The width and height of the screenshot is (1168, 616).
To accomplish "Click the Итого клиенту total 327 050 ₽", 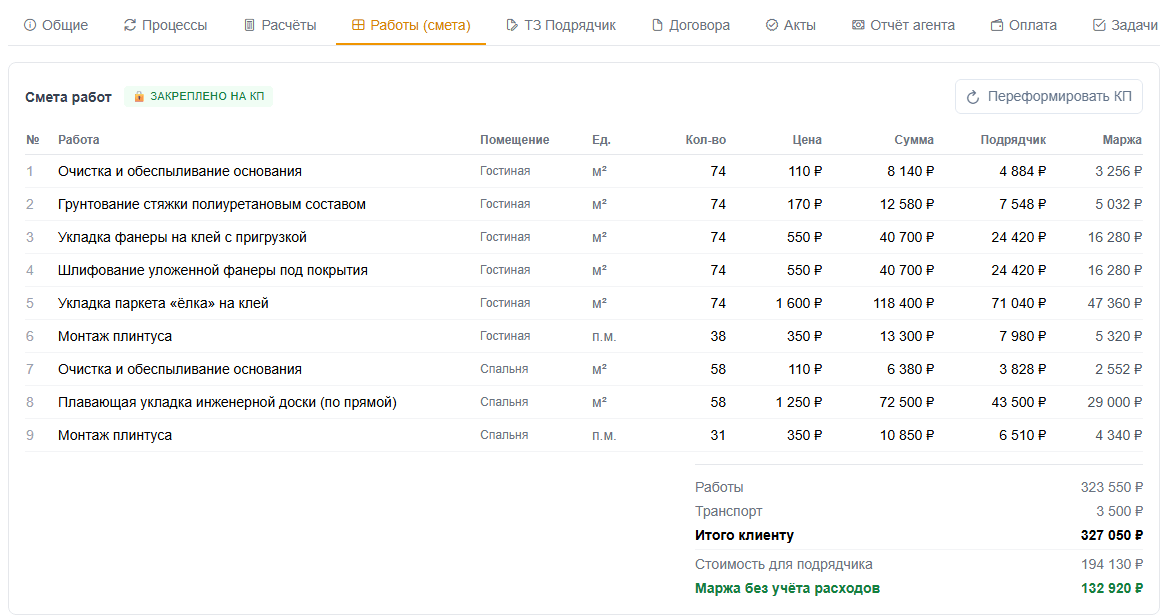I will coord(1111,536).
